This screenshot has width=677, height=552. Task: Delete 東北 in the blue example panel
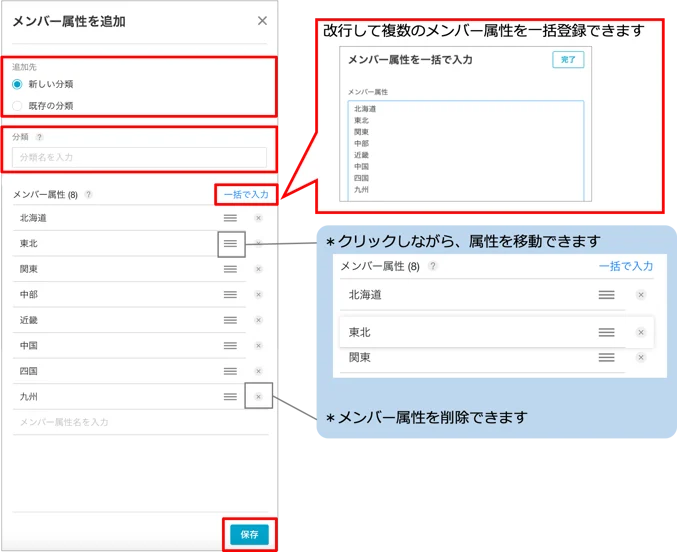click(641, 332)
